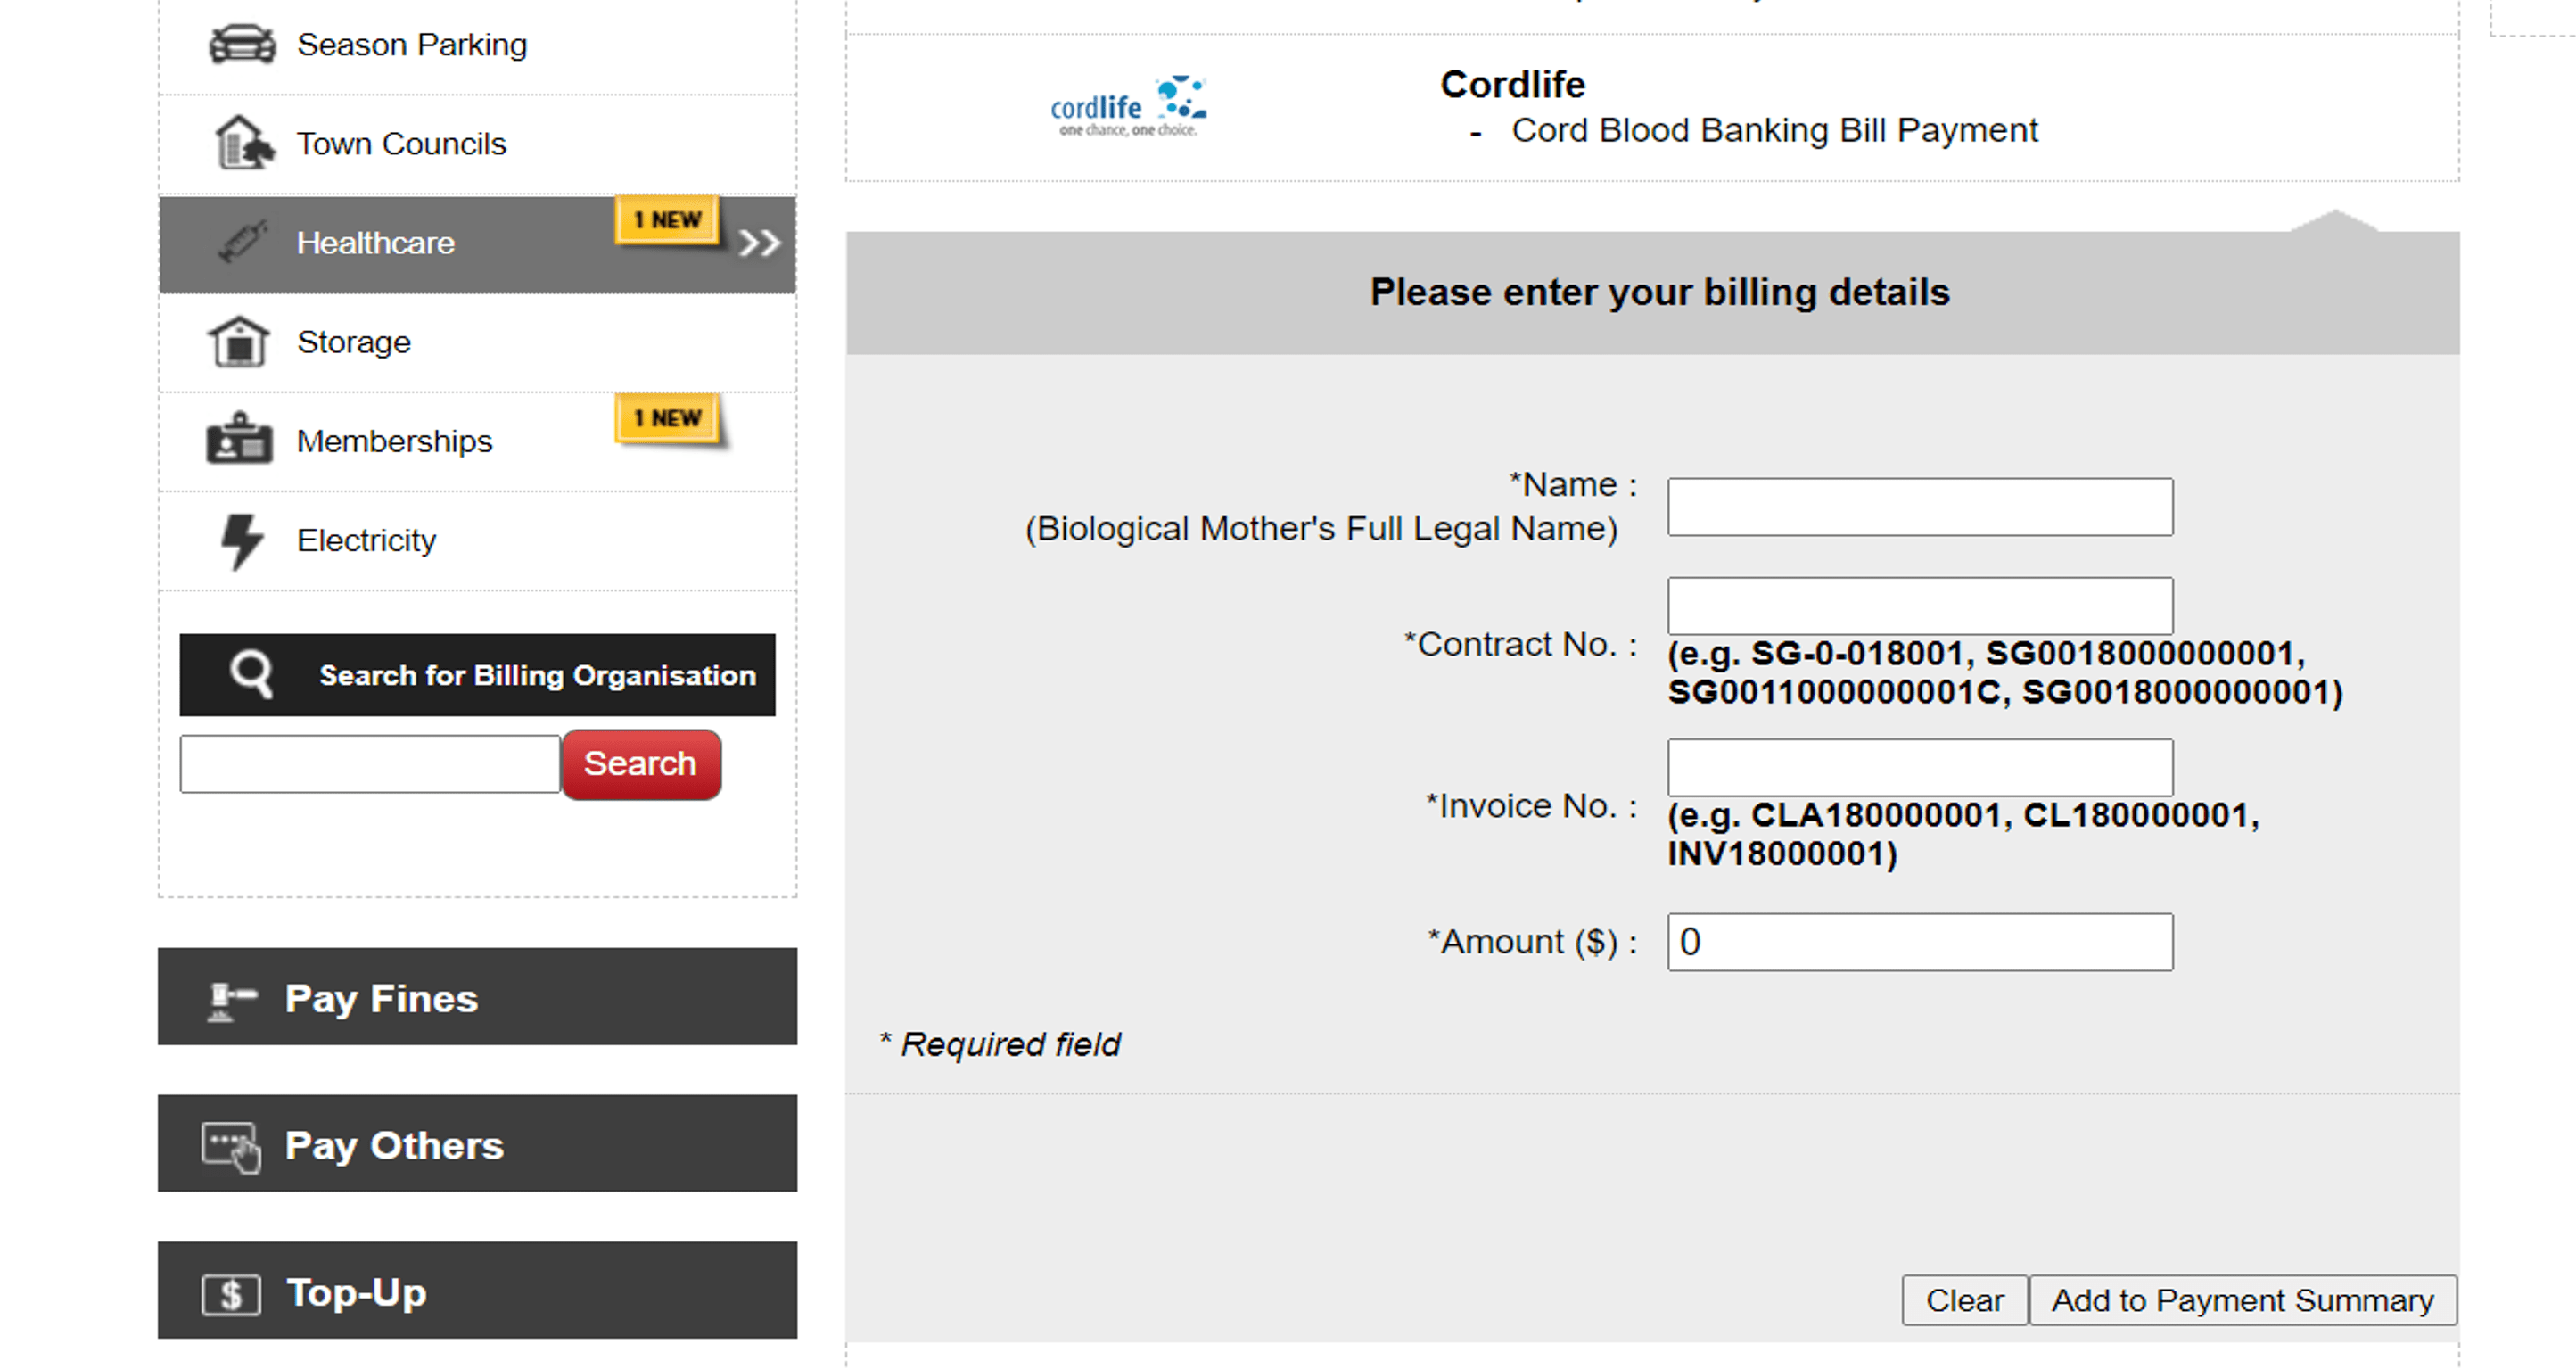The width and height of the screenshot is (2576, 1369).
Task: Click the red Search button
Action: point(641,764)
